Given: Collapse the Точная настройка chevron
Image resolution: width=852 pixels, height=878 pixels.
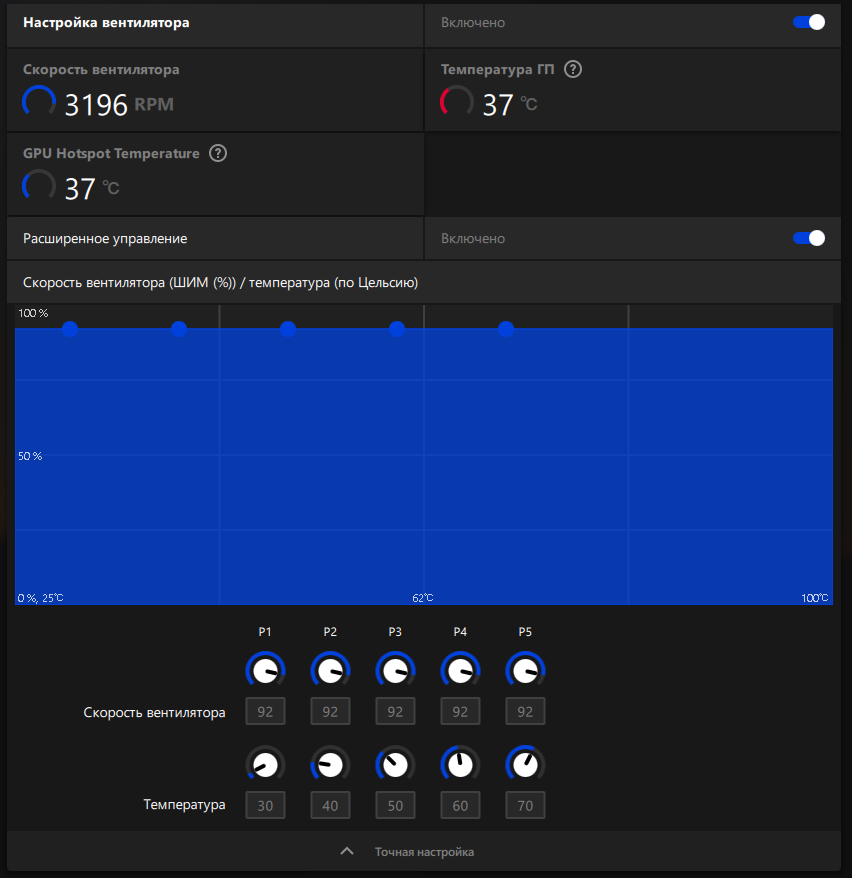Looking at the screenshot, I should coord(347,851).
